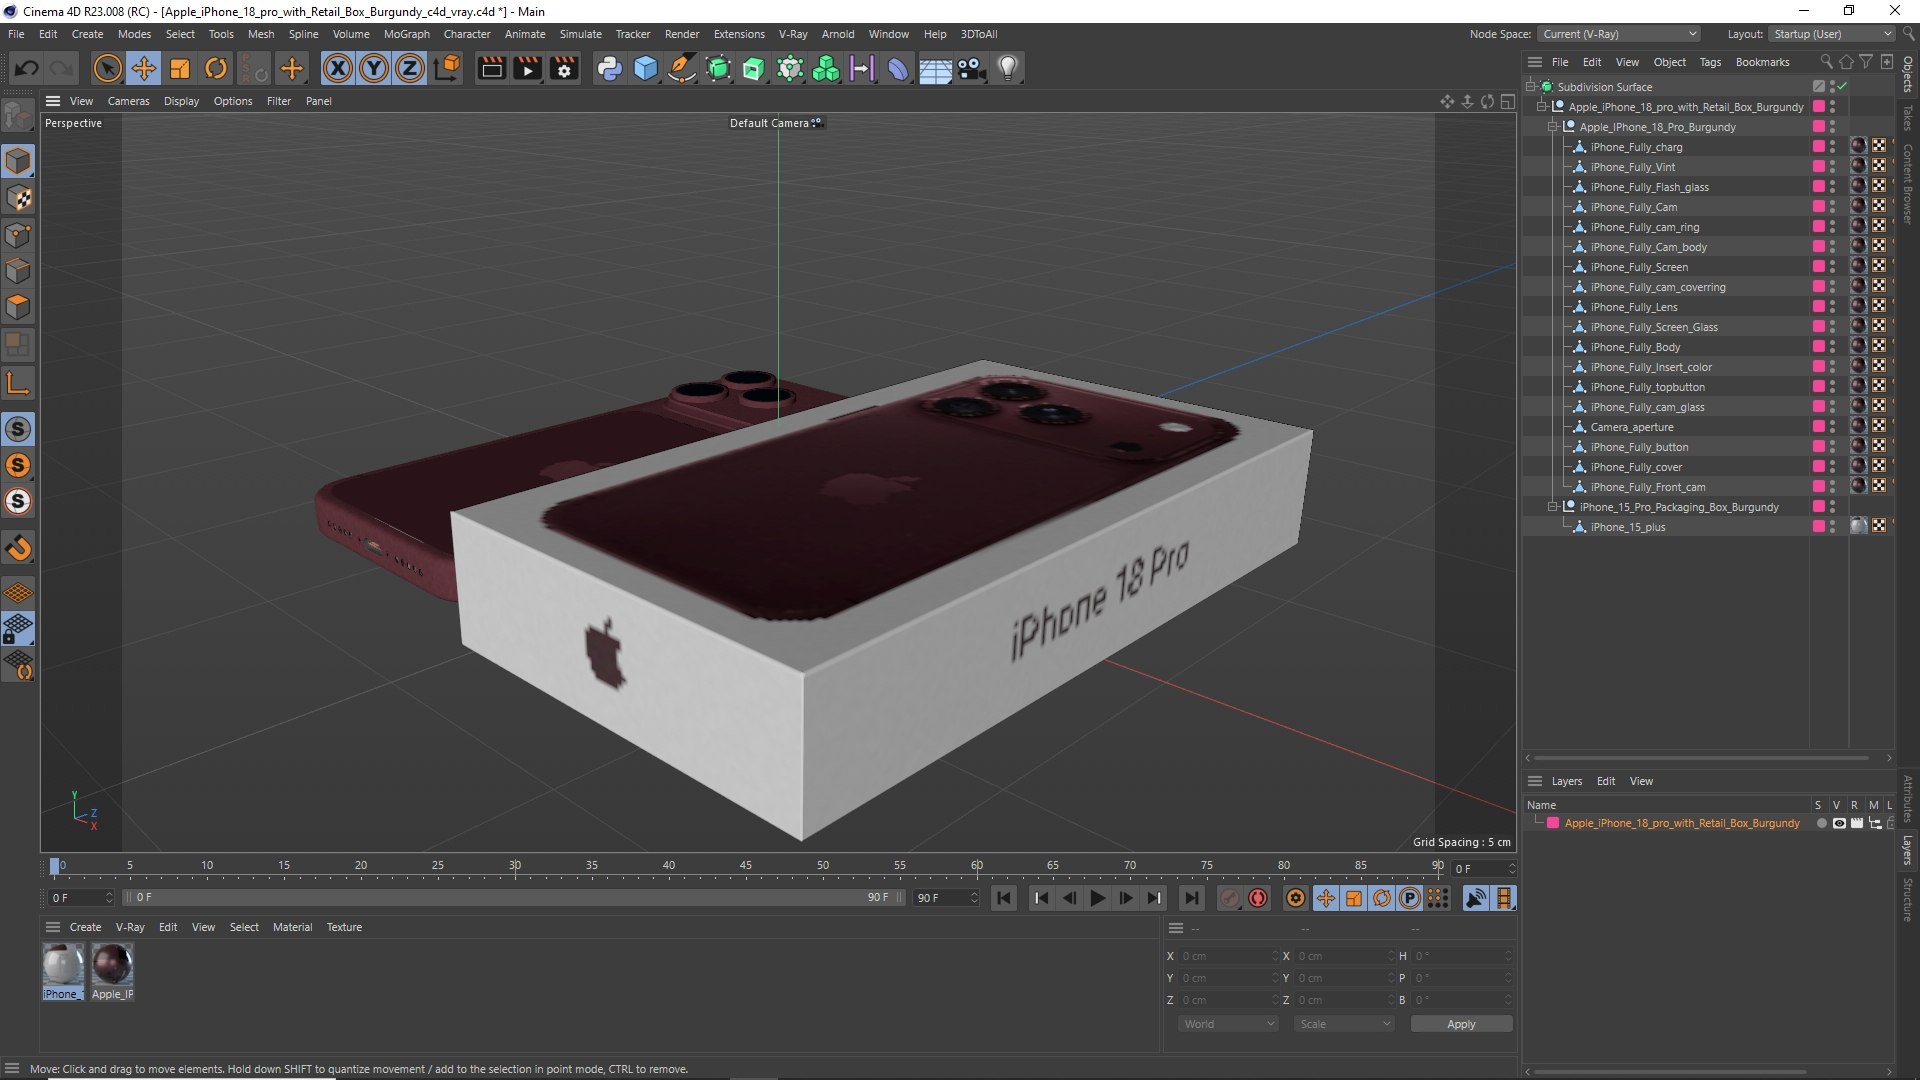Click the Spline Pen tool icon
This screenshot has width=1920, height=1080.
(x=682, y=68)
